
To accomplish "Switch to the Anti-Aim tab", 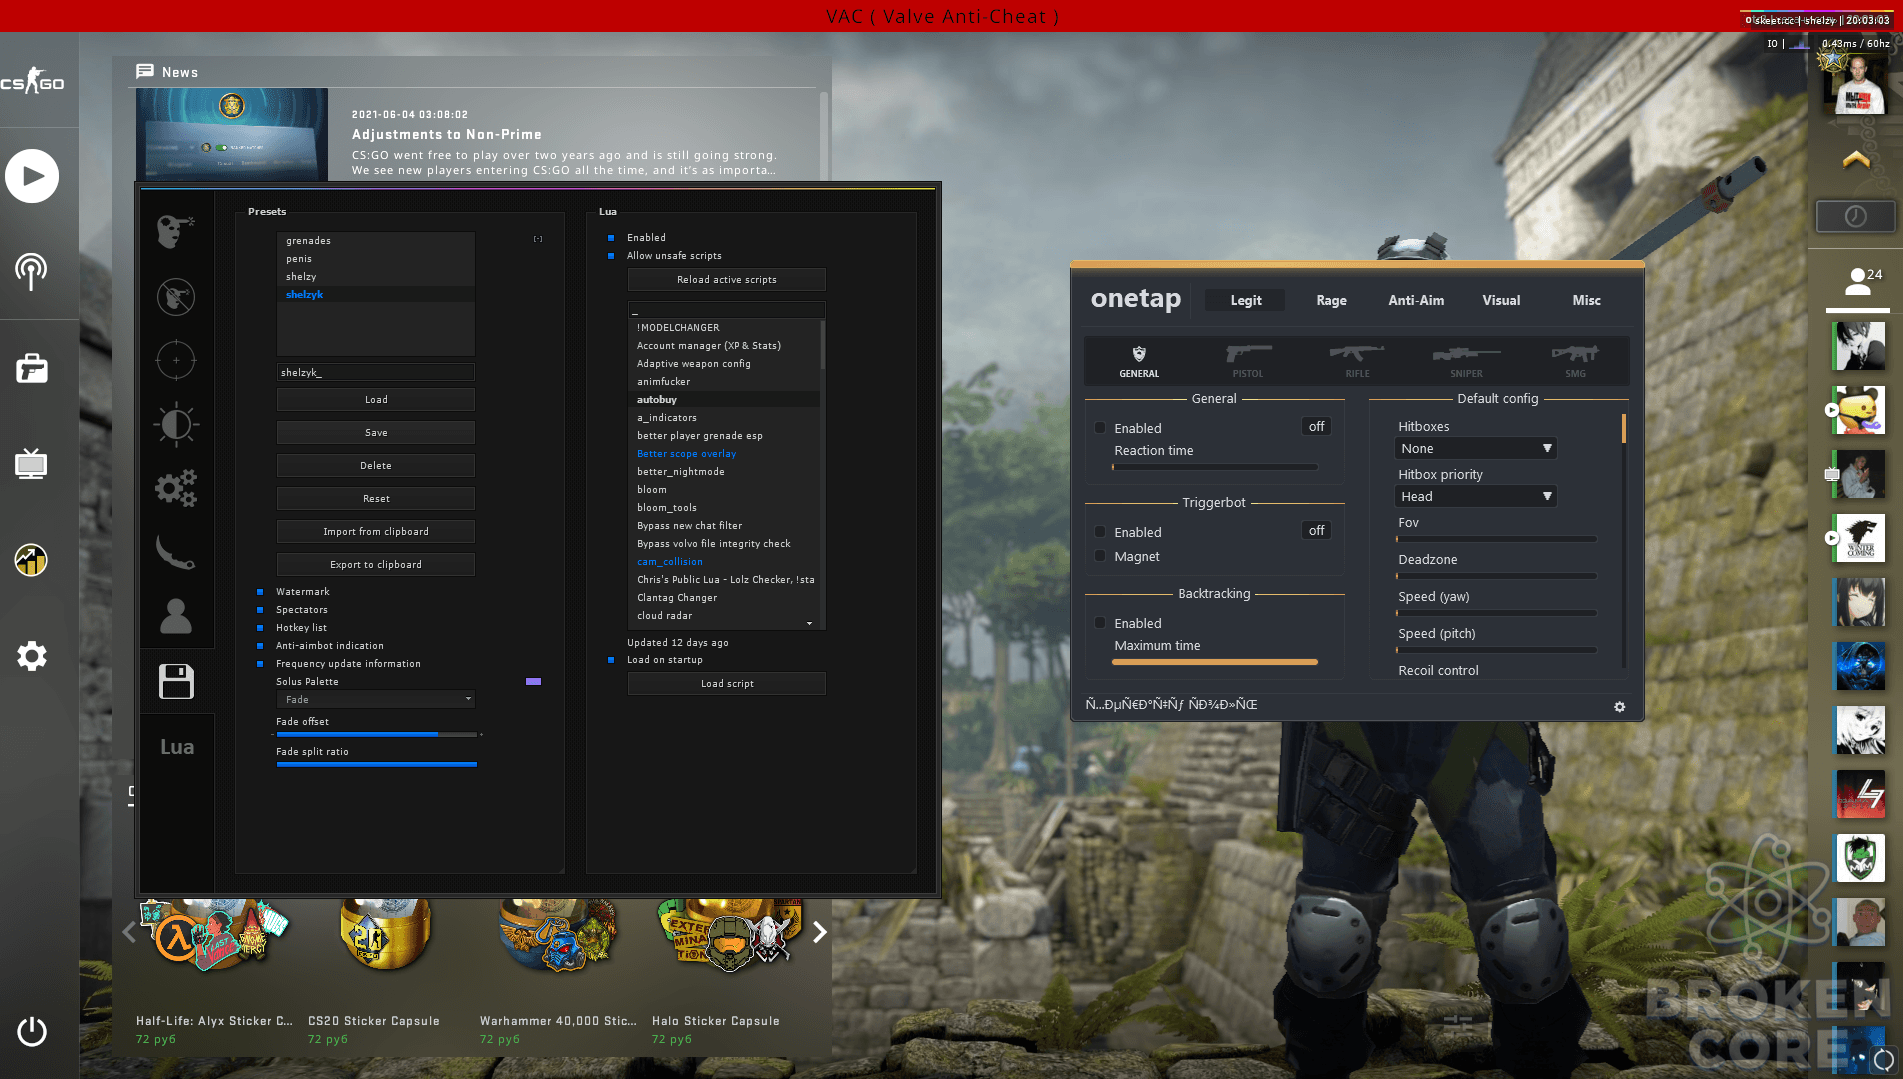I will point(1416,300).
